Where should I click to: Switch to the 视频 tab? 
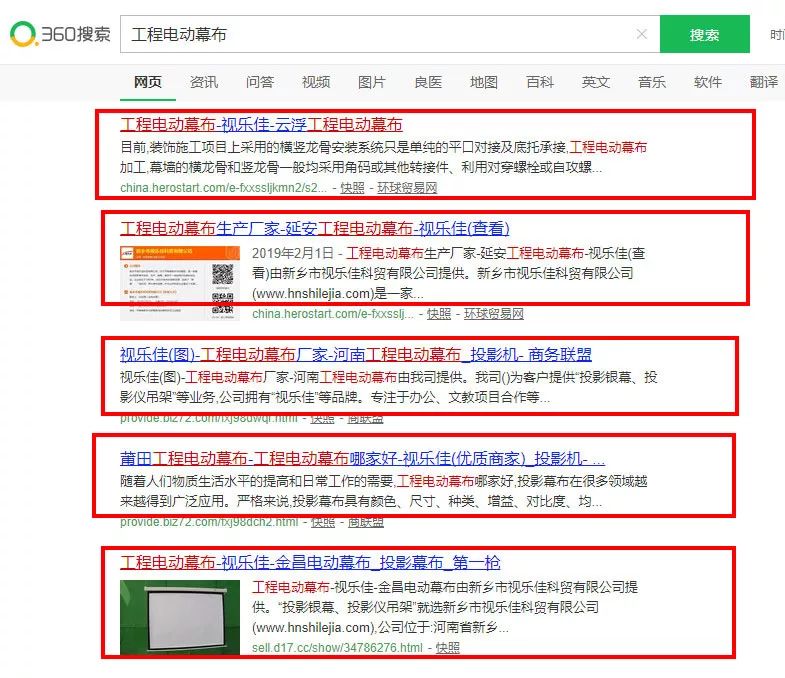[316, 82]
